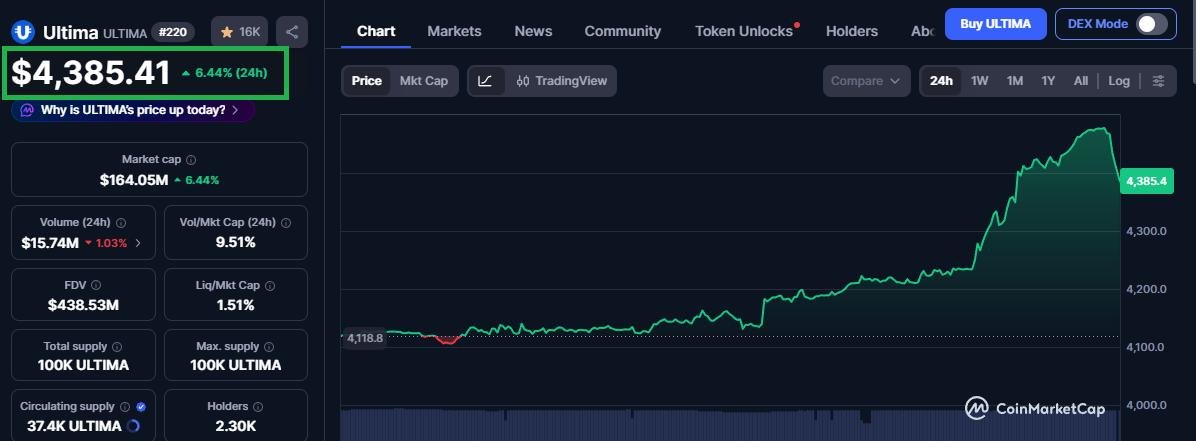Viewport: 1196px width, 441px height.
Task: Click the $438.53M FDV value
Action: coord(83,306)
